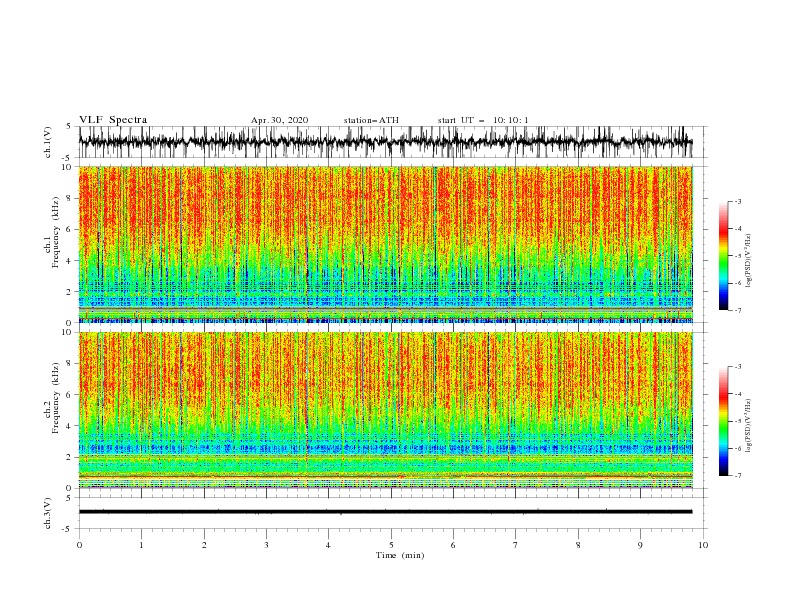The image size is (792, 612).
Task: Click the lower colorbar label 'log(PSD)(V²/Hz)'
Action: tap(748, 425)
